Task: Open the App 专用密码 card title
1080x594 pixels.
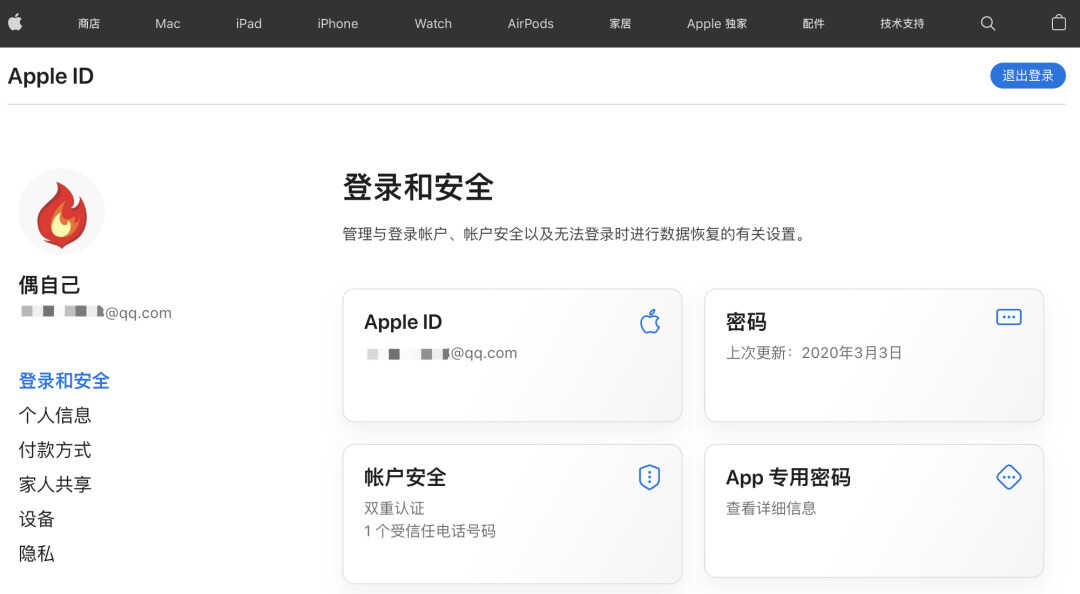Action: tap(788, 477)
